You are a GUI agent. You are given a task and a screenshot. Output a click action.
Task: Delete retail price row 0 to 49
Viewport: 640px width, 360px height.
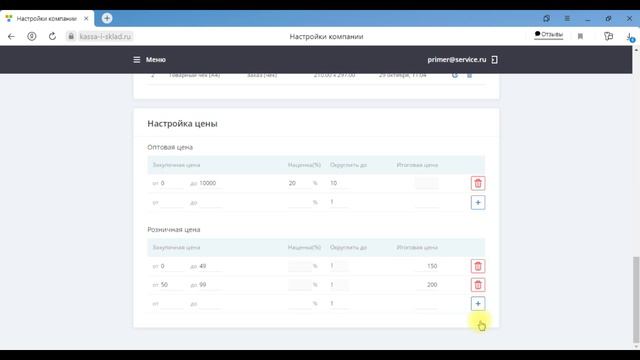[478, 266]
